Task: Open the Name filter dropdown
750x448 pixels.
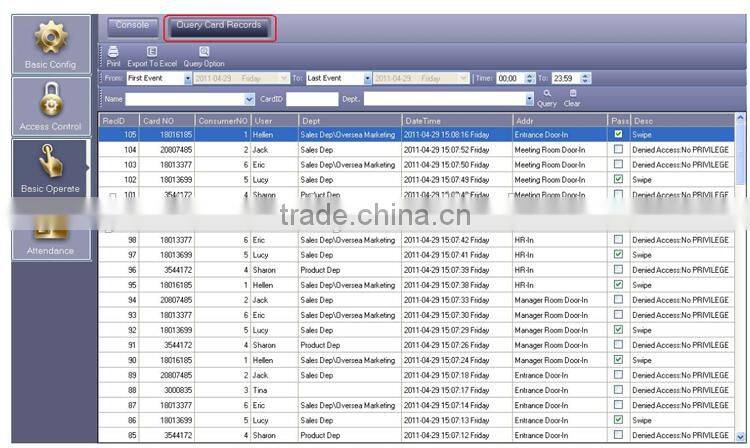Action: coord(250,99)
